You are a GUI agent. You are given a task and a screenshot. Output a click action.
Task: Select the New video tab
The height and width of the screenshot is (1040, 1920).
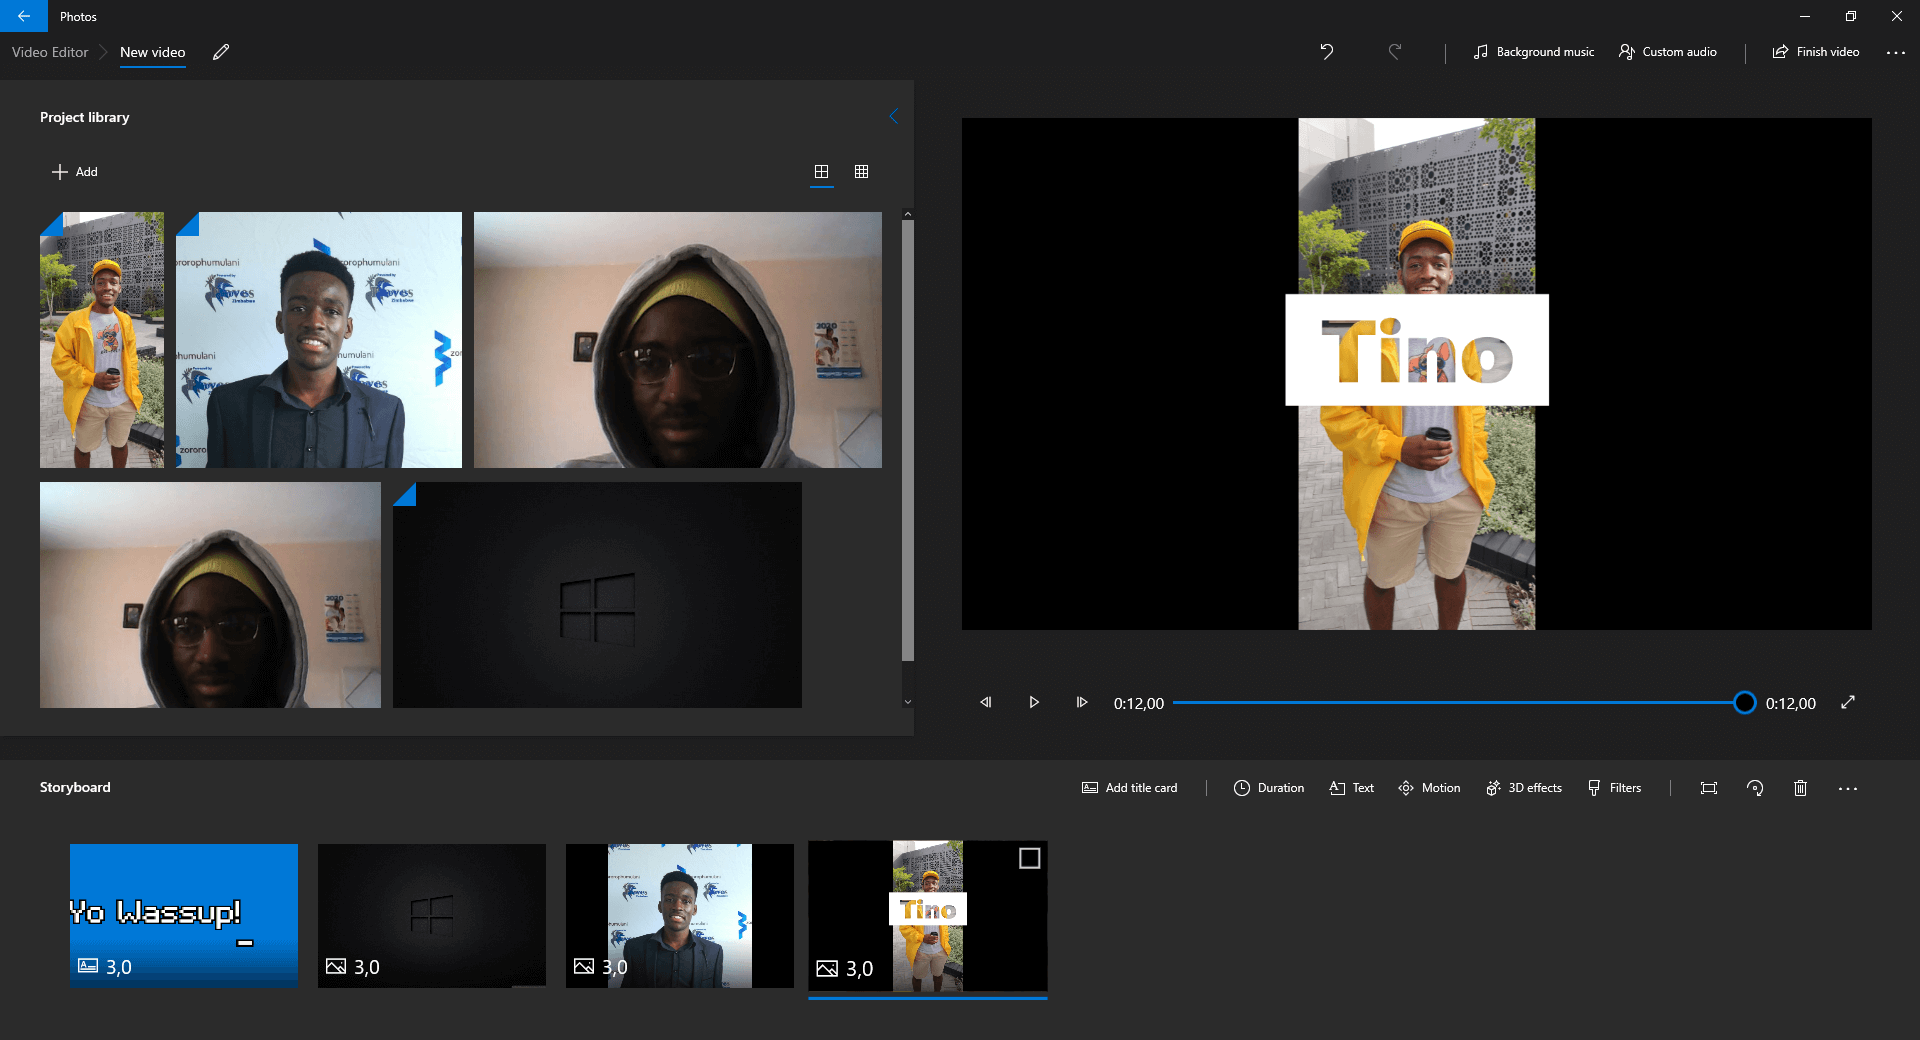(152, 52)
